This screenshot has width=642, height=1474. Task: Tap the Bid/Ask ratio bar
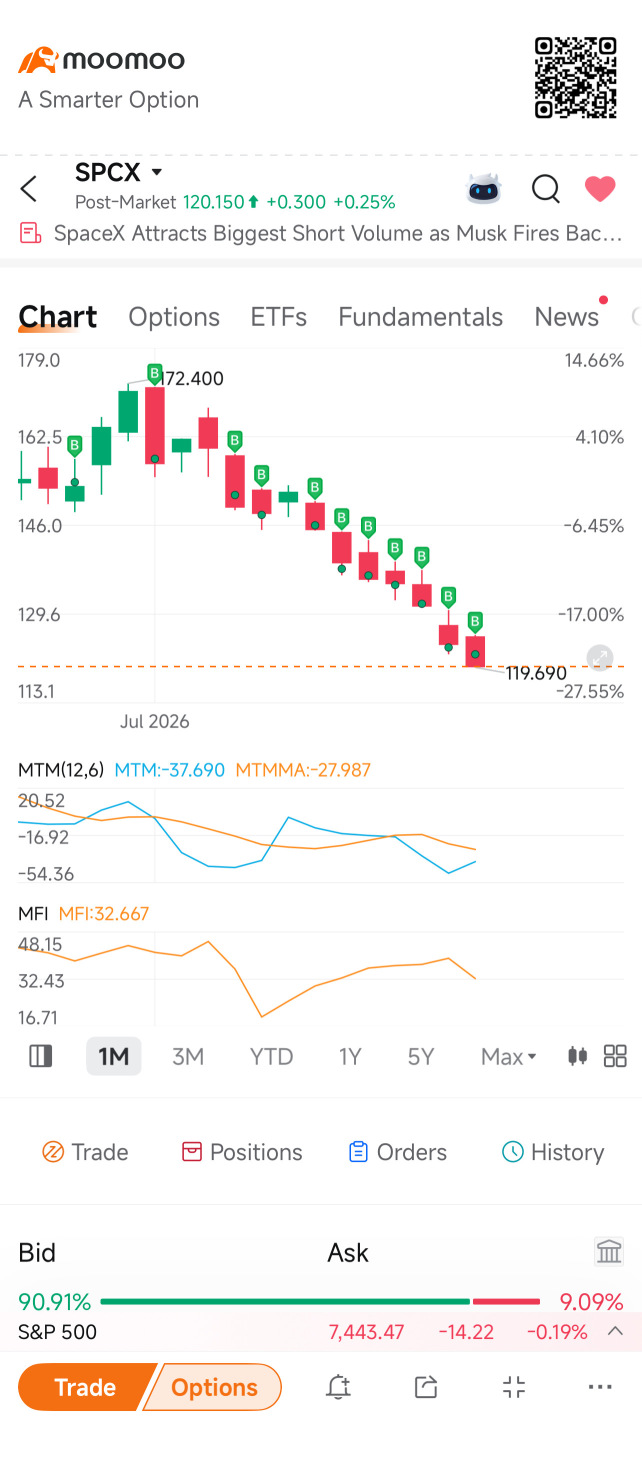[320, 1301]
